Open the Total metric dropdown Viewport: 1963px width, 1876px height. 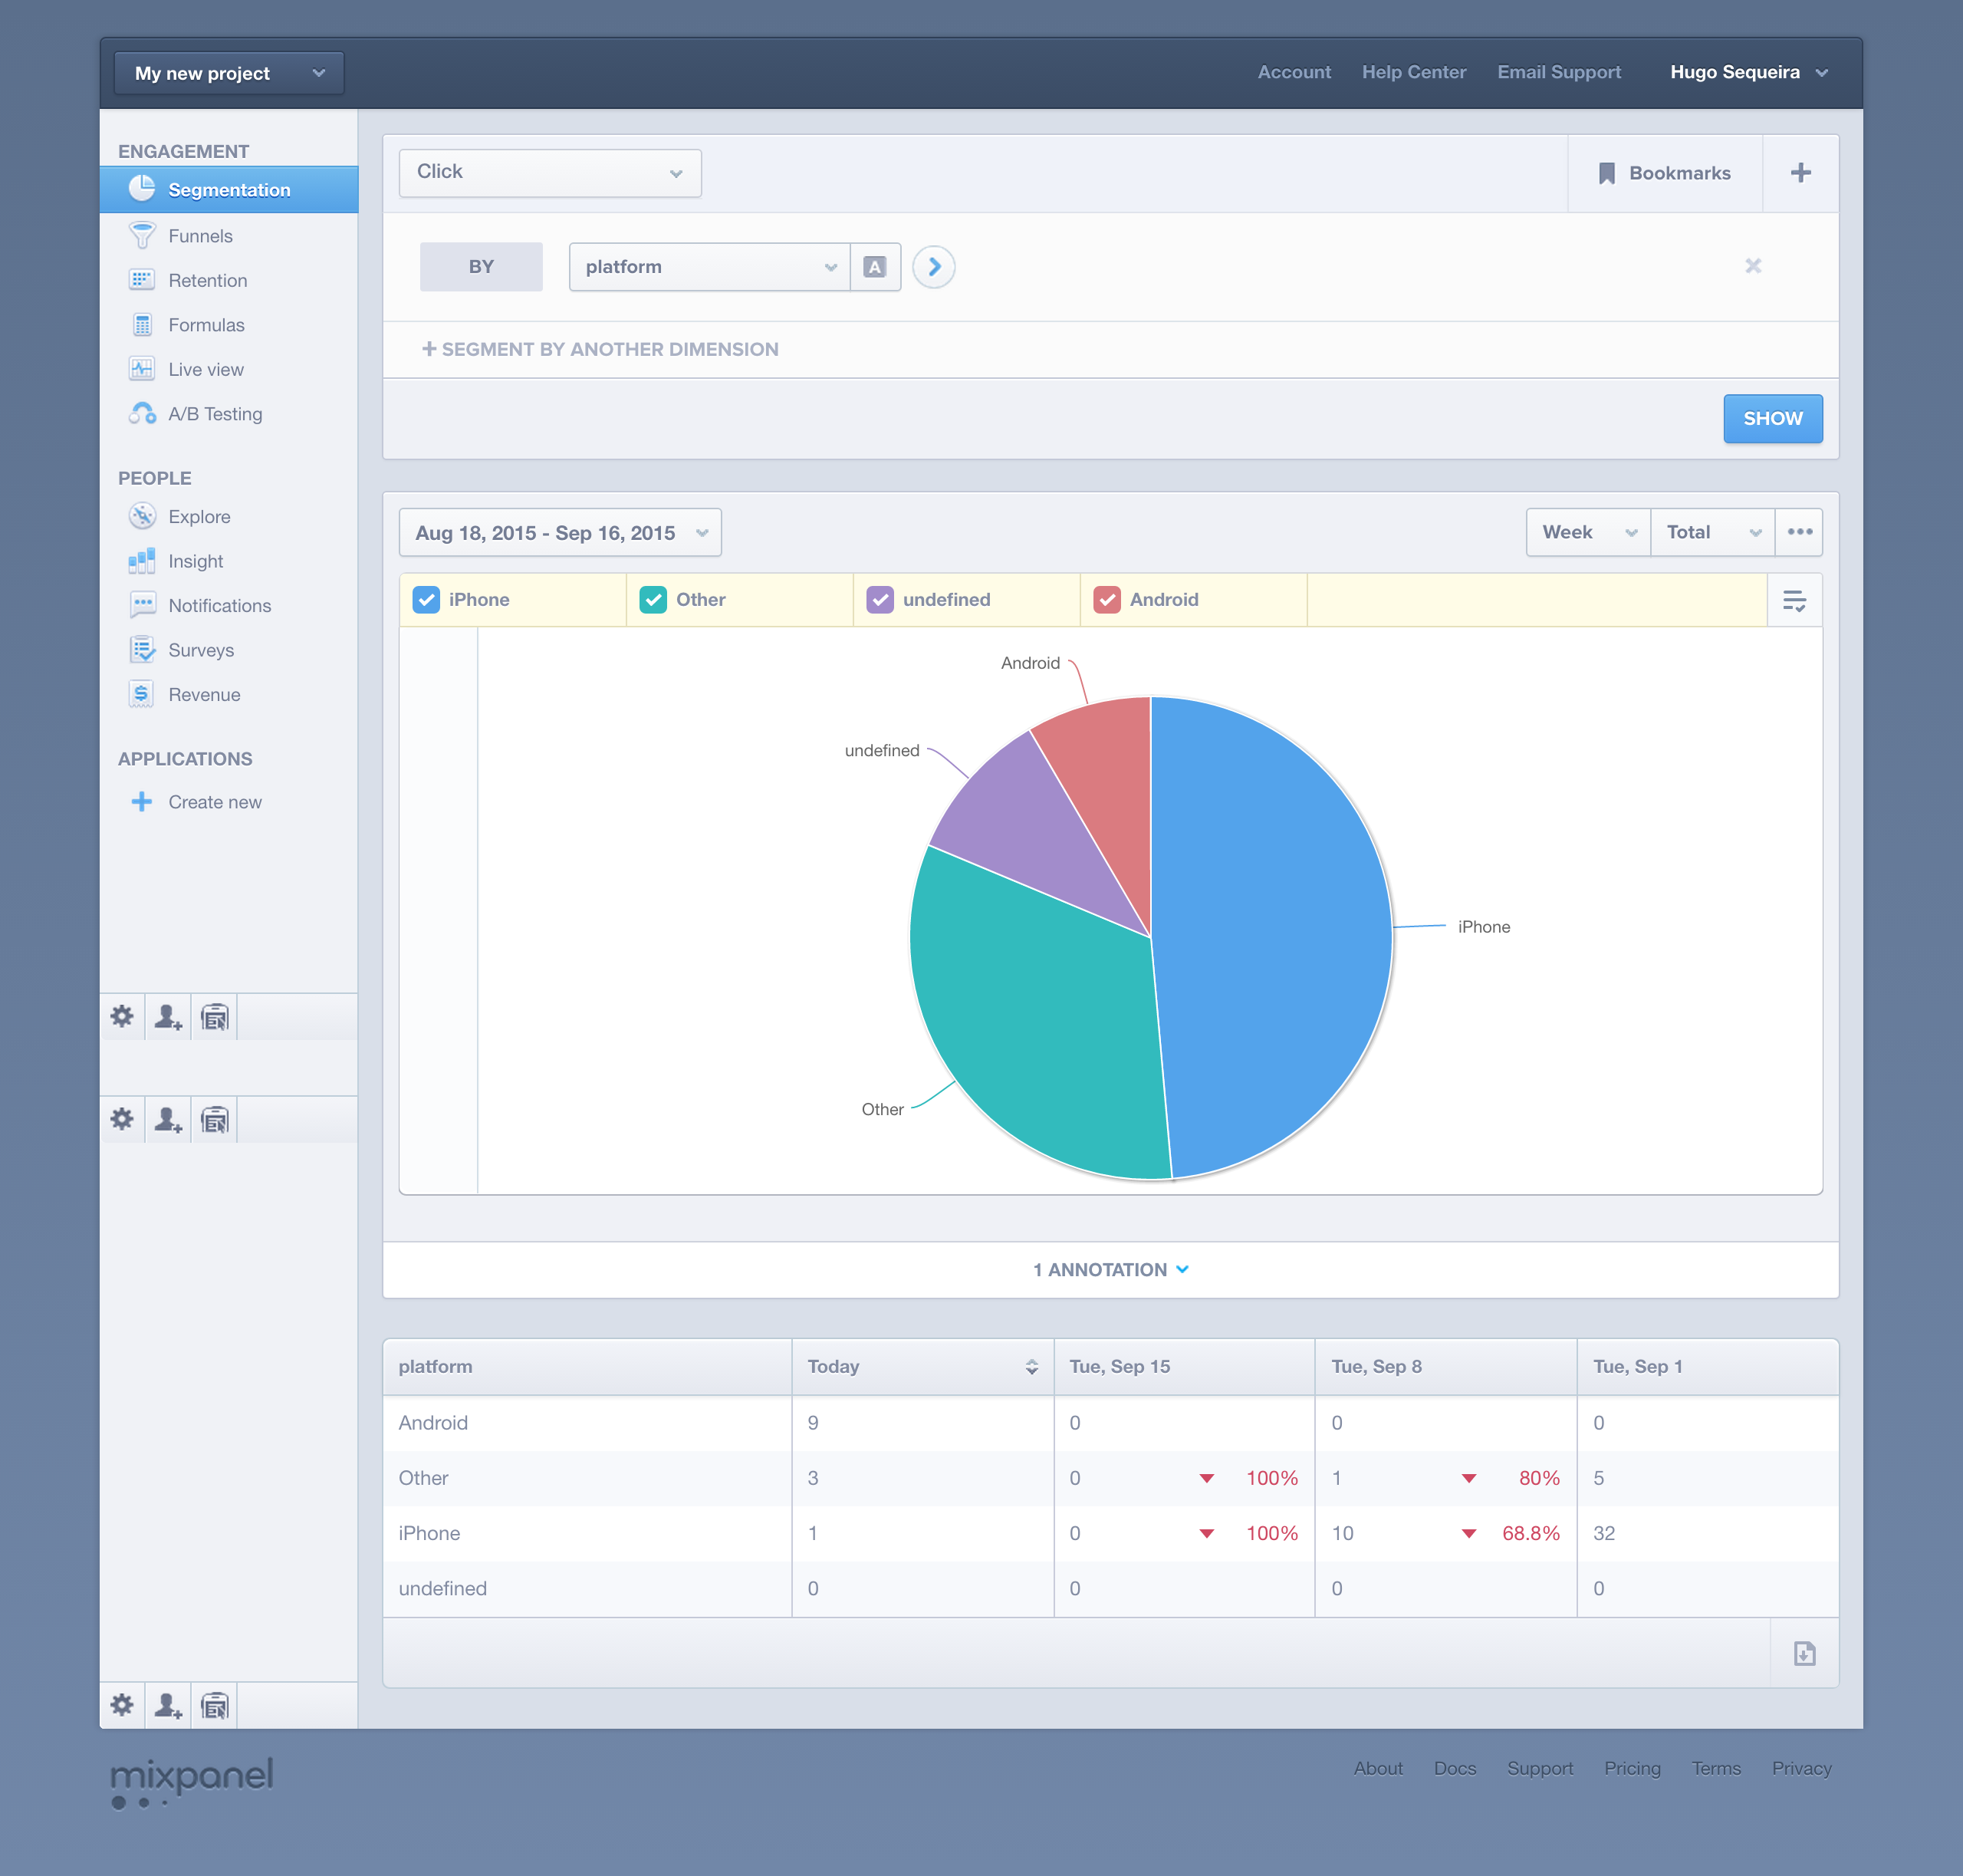[x=1712, y=532]
